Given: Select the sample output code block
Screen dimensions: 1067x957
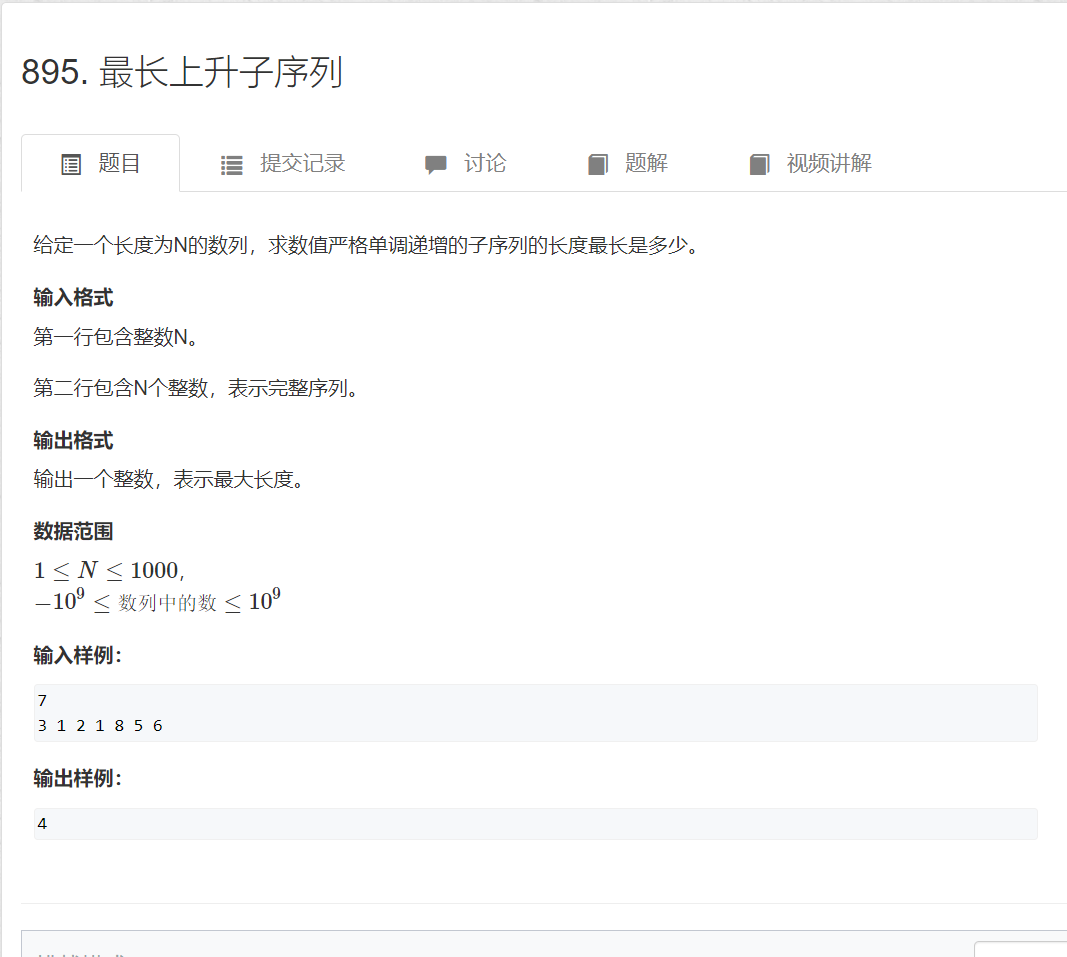Looking at the screenshot, I should 534,823.
